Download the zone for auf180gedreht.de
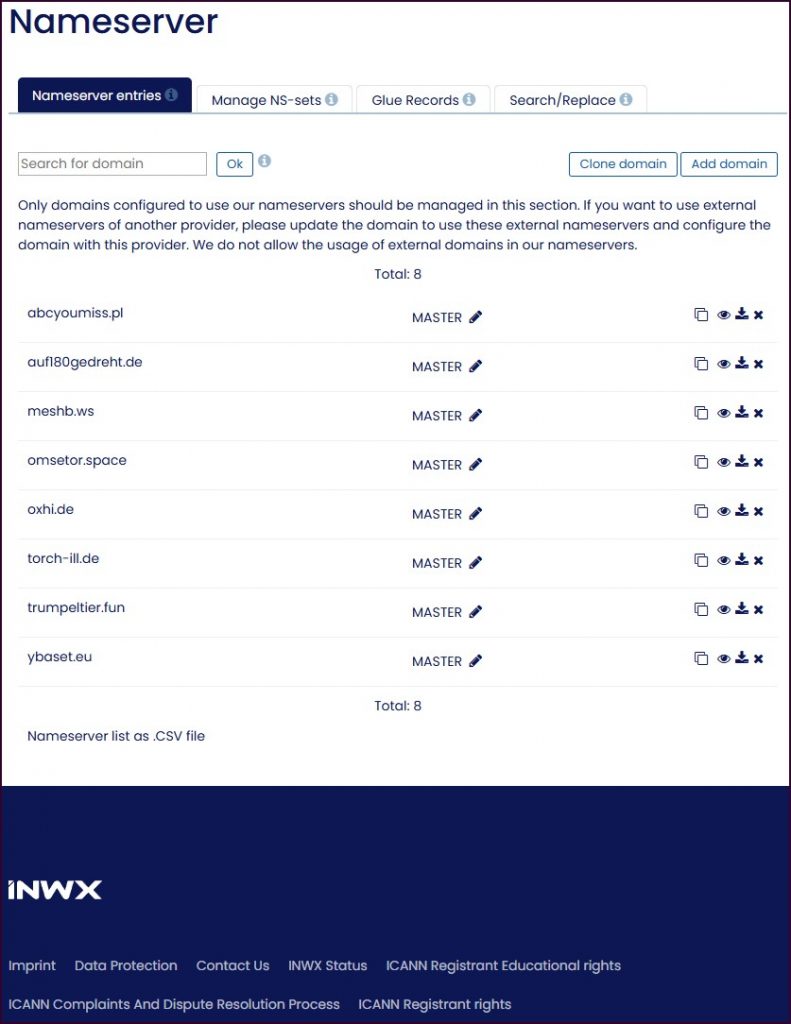The image size is (791, 1024). click(741, 363)
